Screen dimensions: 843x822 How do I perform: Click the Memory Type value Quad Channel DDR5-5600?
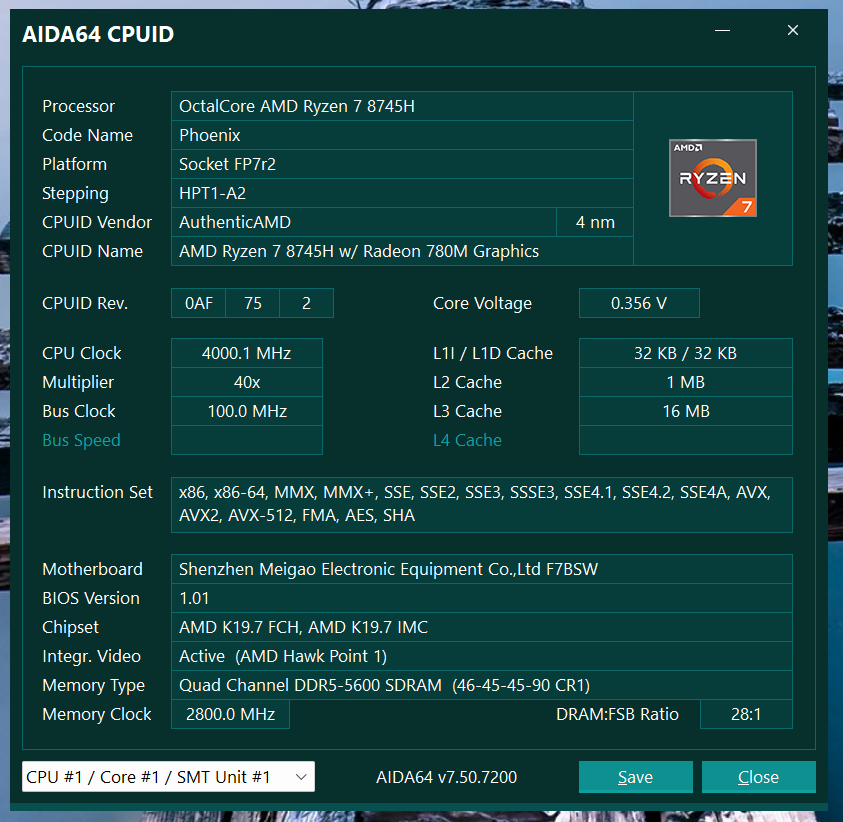(x=482, y=685)
